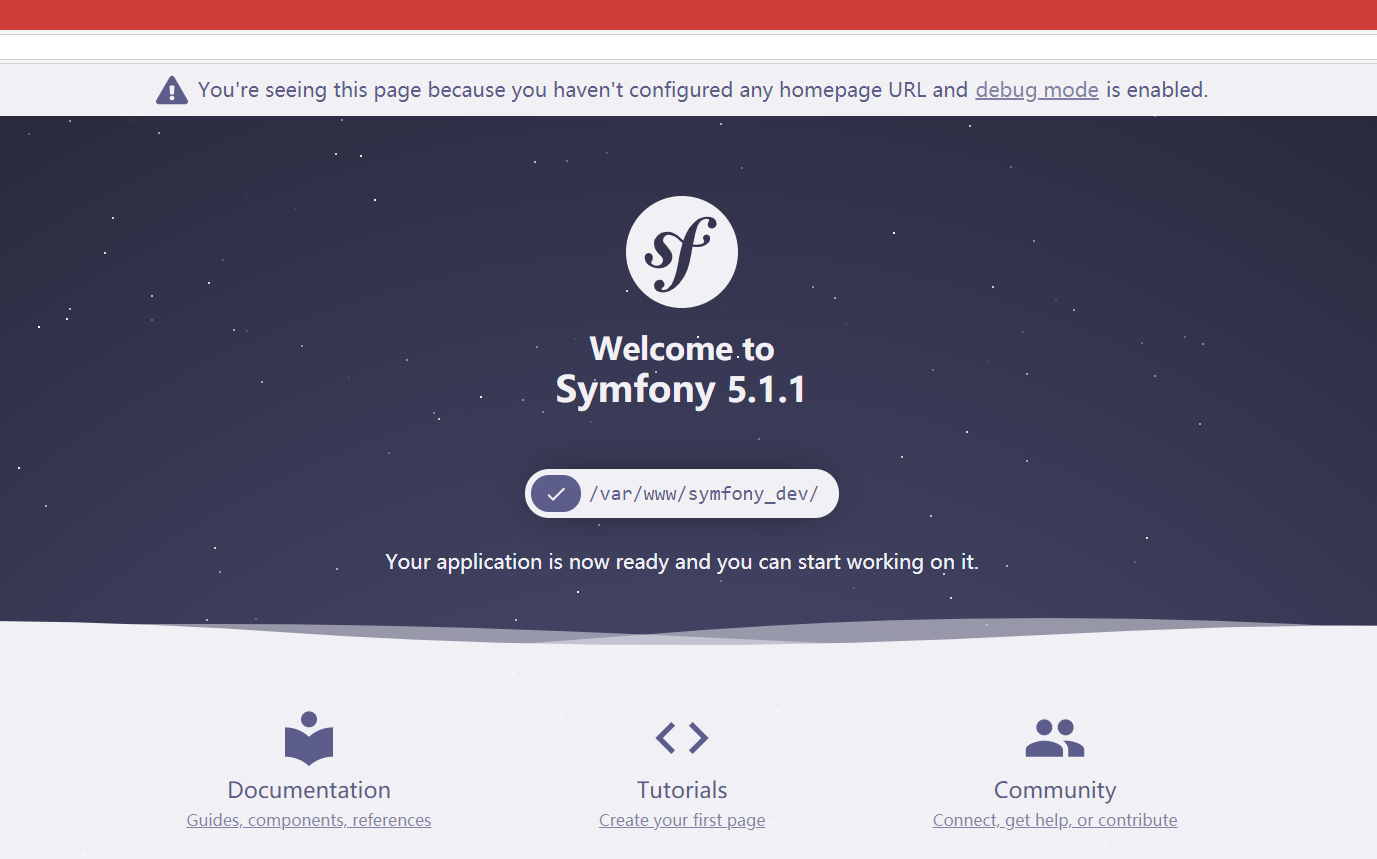The height and width of the screenshot is (859, 1377).
Task: Click the application is now ready message
Action: coord(682,562)
